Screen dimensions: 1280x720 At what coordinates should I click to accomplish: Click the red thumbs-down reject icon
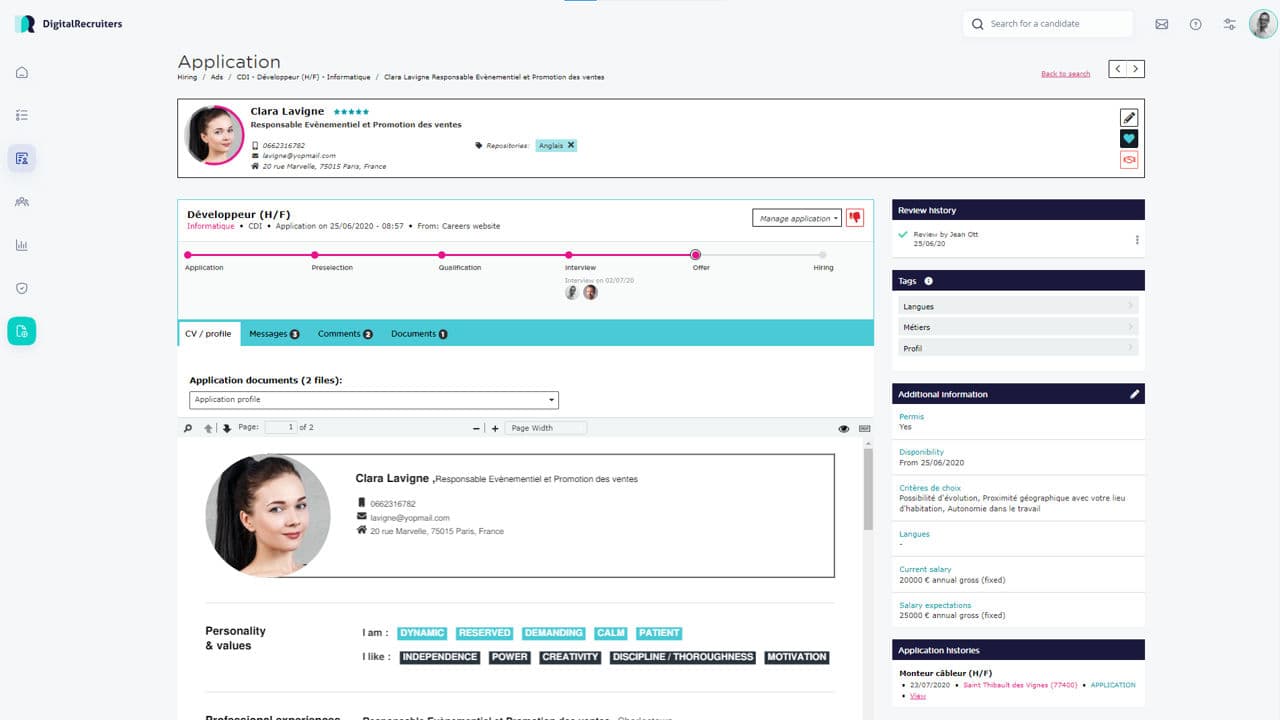855,218
